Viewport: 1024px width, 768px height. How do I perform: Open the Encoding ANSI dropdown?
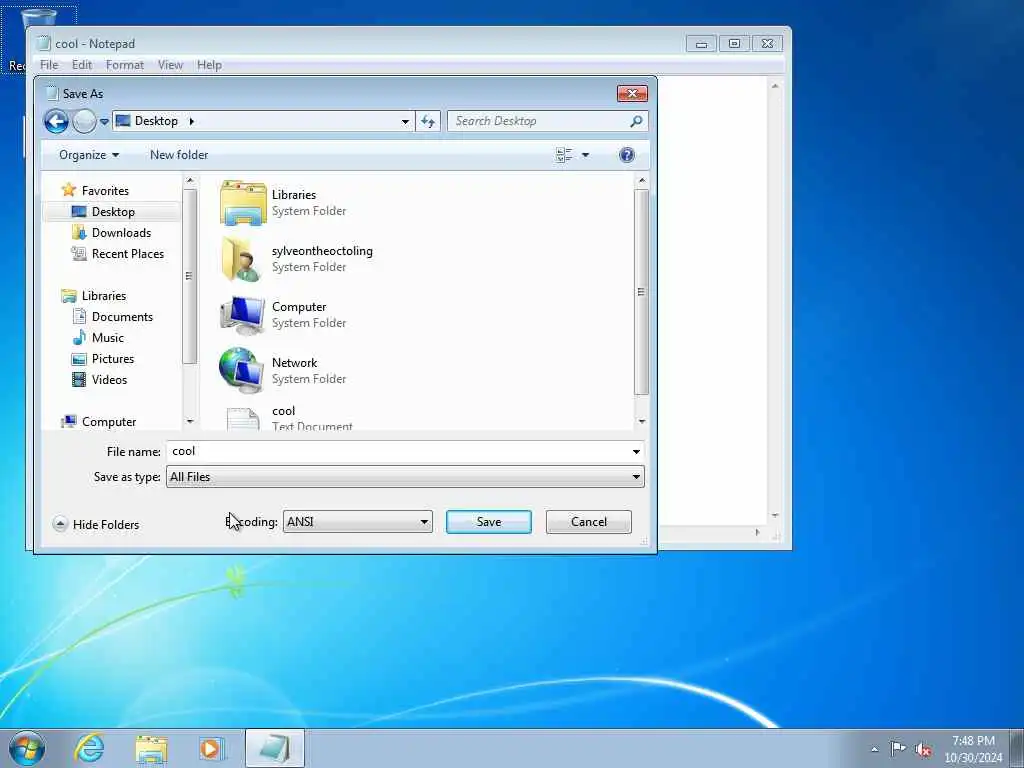pyautogui.click(x=357, y=522)
